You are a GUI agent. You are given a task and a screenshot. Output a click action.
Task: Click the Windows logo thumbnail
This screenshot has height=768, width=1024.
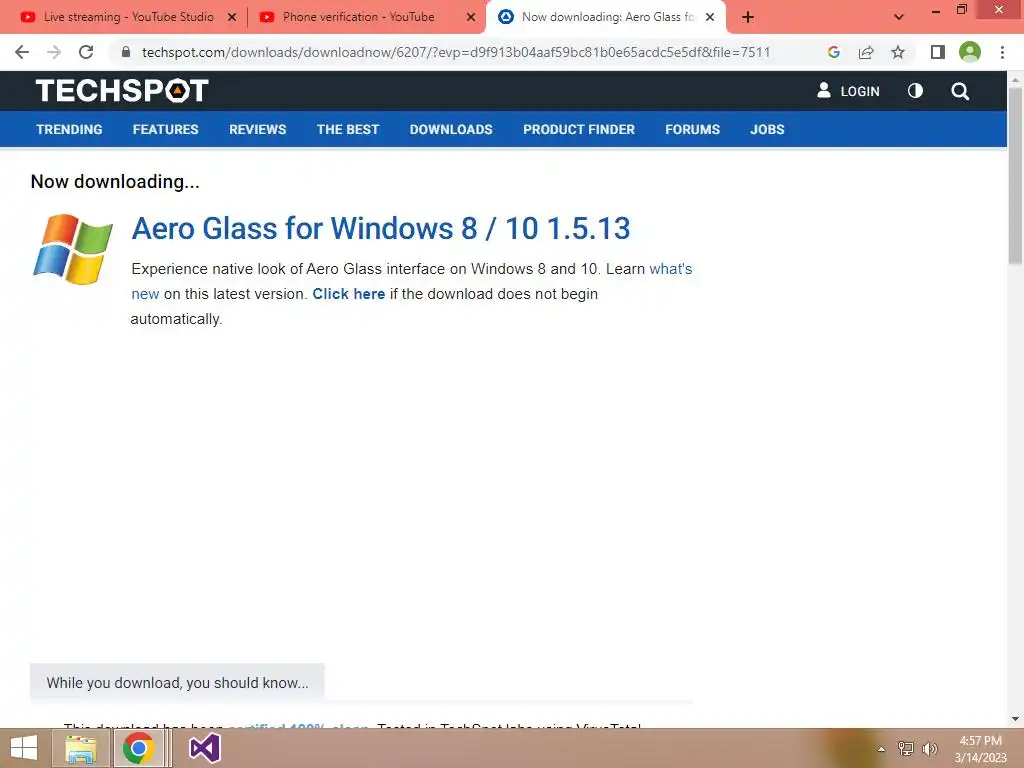click(x=72, y=249)
